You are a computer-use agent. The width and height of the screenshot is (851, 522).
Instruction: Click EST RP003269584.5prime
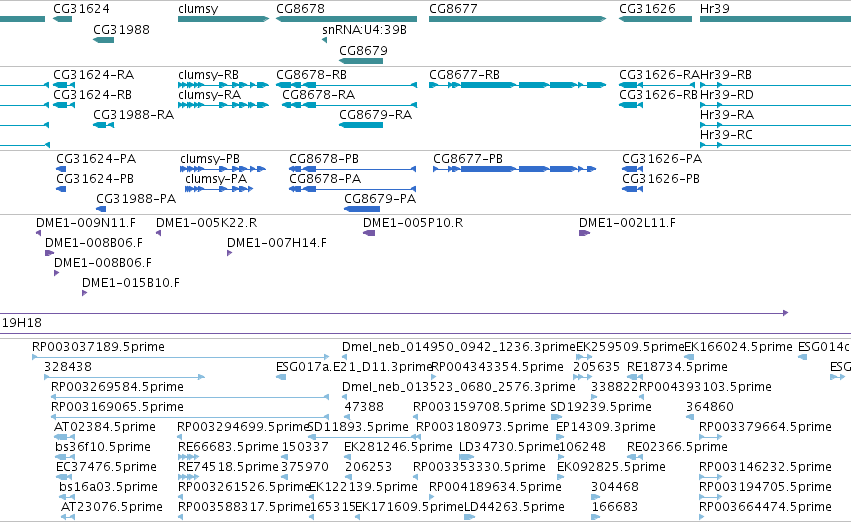[x=117, y=387]
